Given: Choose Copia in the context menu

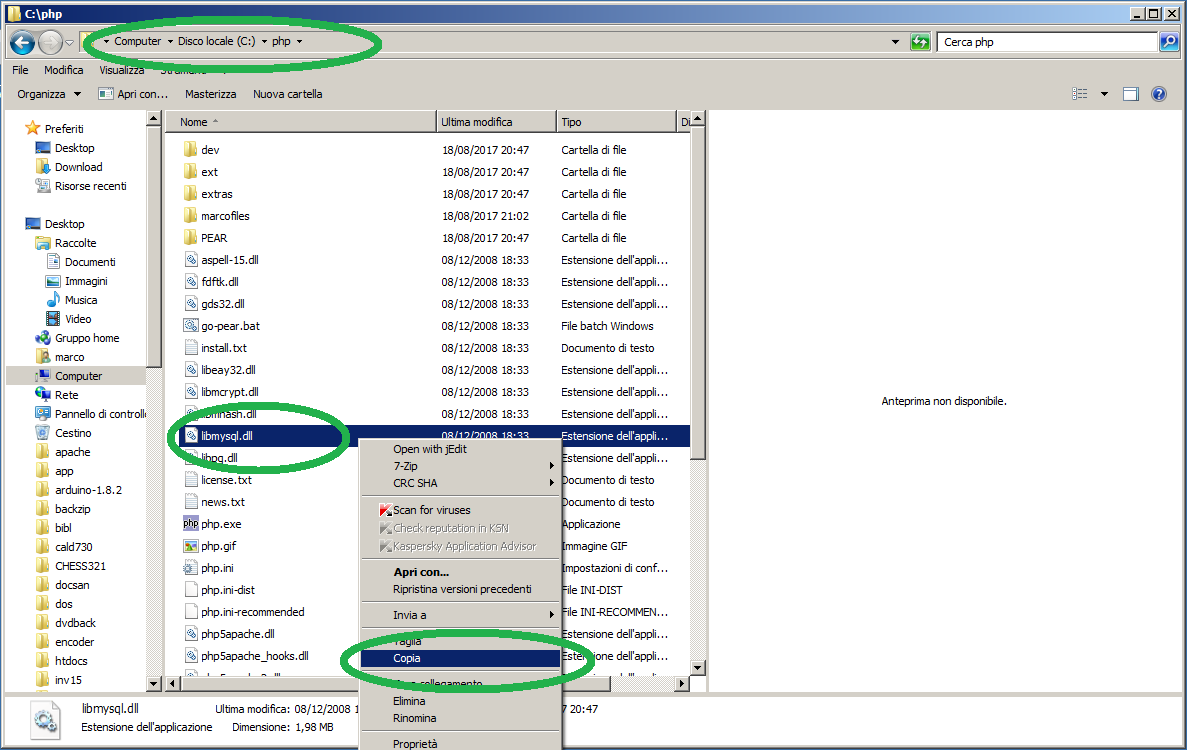Looking at the screenshot, I should tap(408, 658).
